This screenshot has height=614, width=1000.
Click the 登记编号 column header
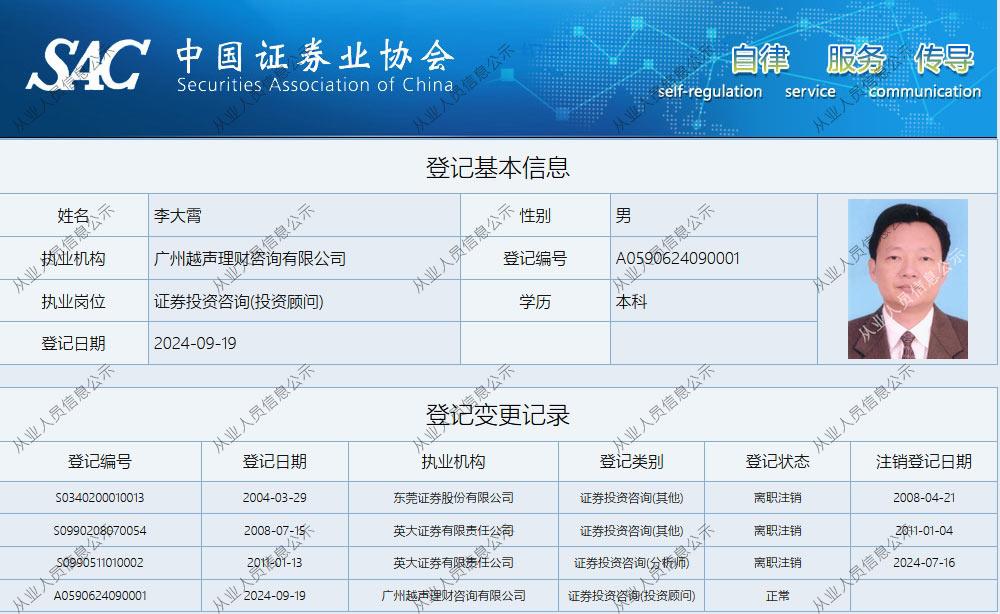(x=100, y=461)
